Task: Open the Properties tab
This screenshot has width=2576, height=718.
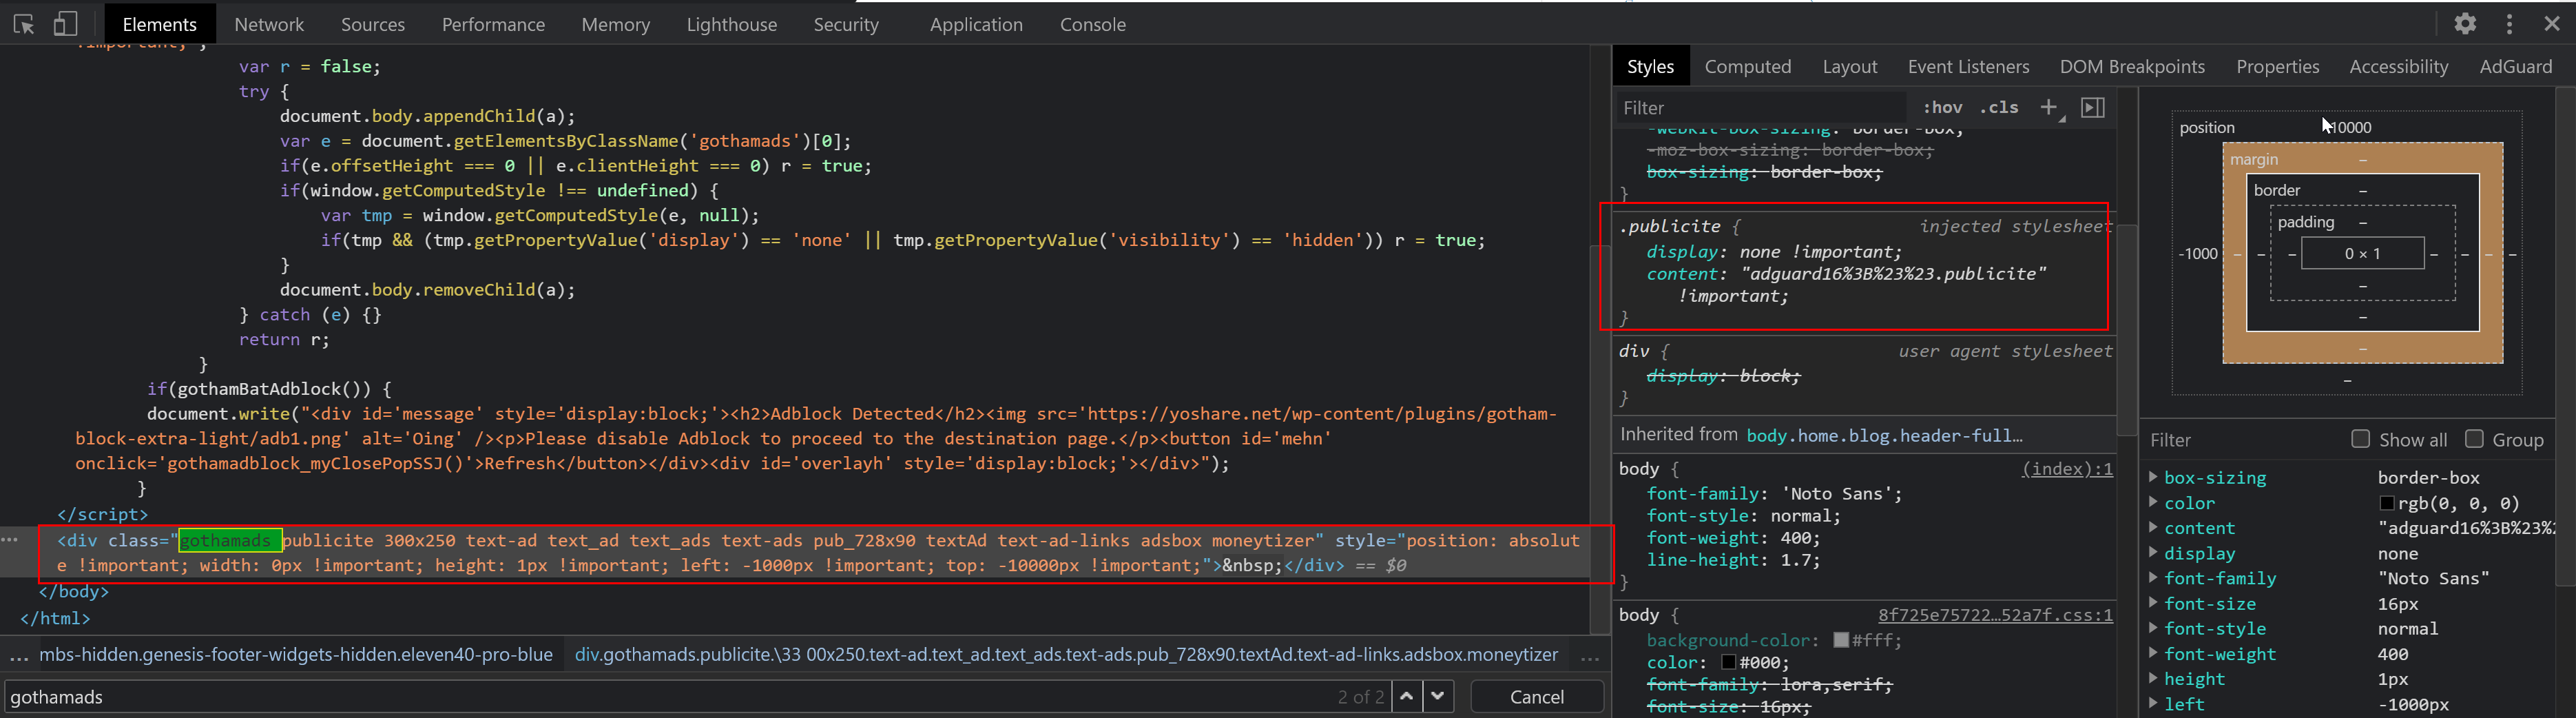Action: tap(2278, 66)
